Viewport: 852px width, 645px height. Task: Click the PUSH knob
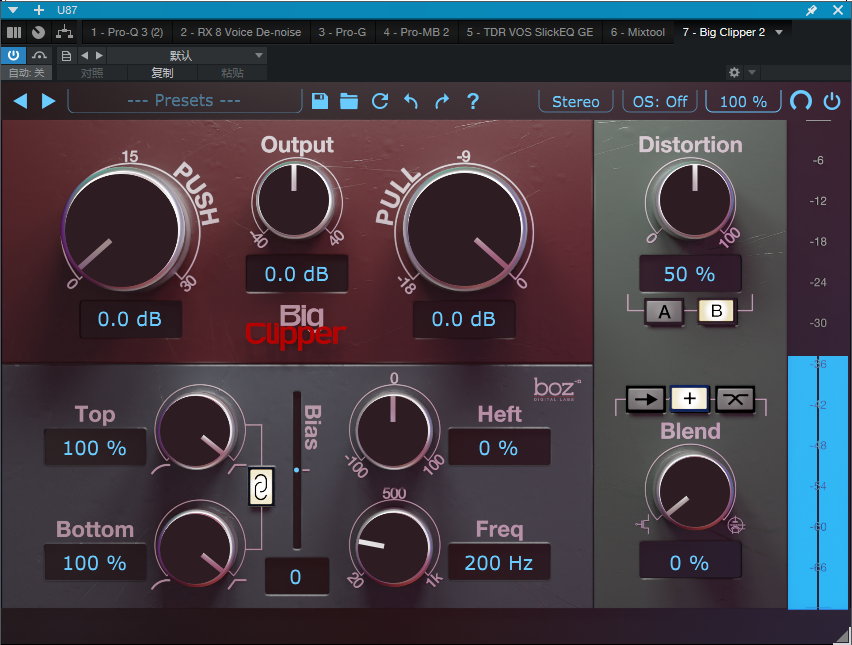point(124,229)
